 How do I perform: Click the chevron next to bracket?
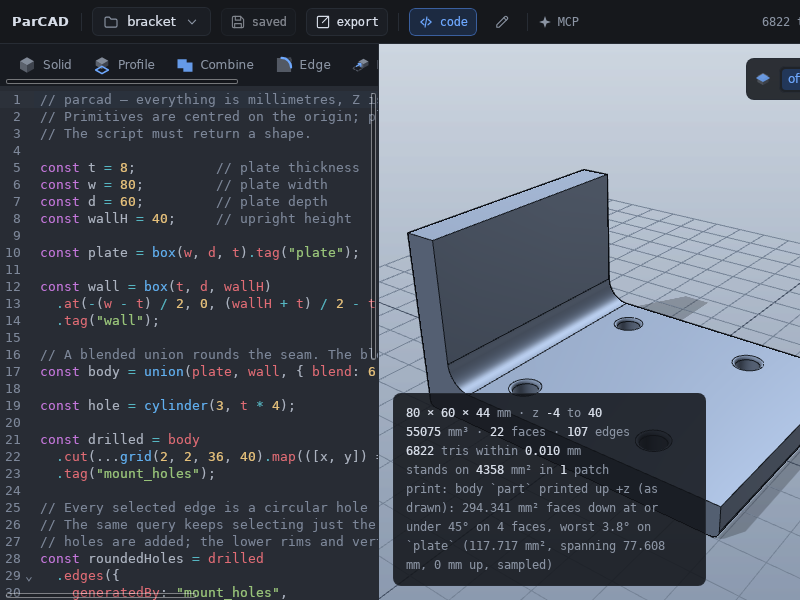(x=192, y=22)
